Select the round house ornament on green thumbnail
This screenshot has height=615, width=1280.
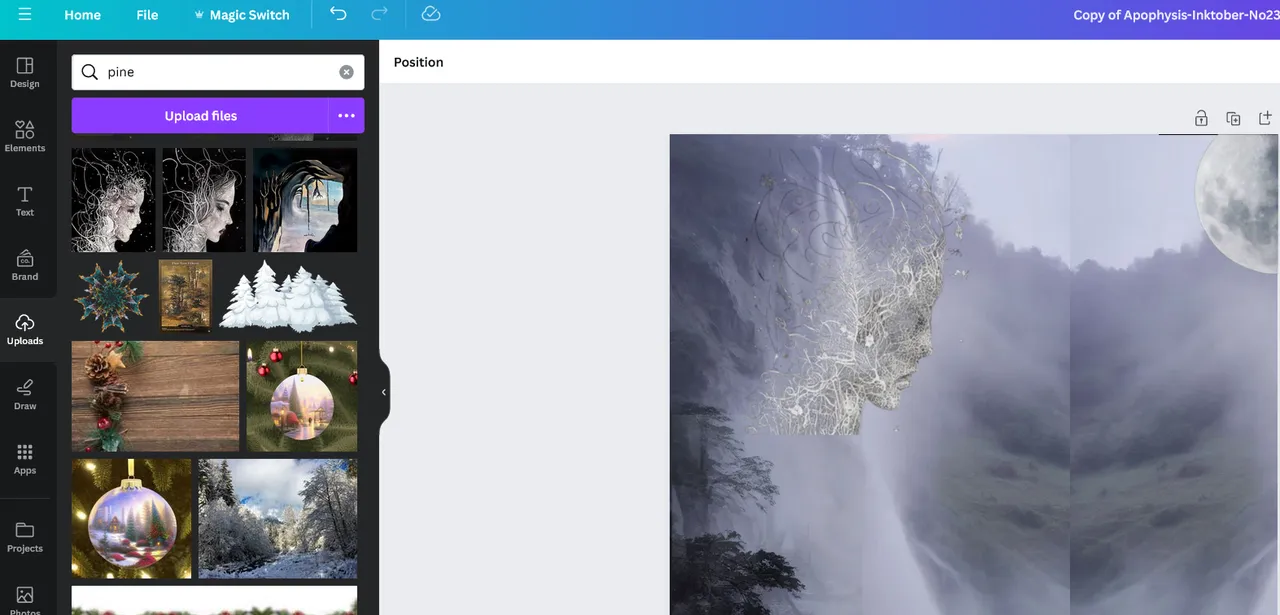point(302,396)
